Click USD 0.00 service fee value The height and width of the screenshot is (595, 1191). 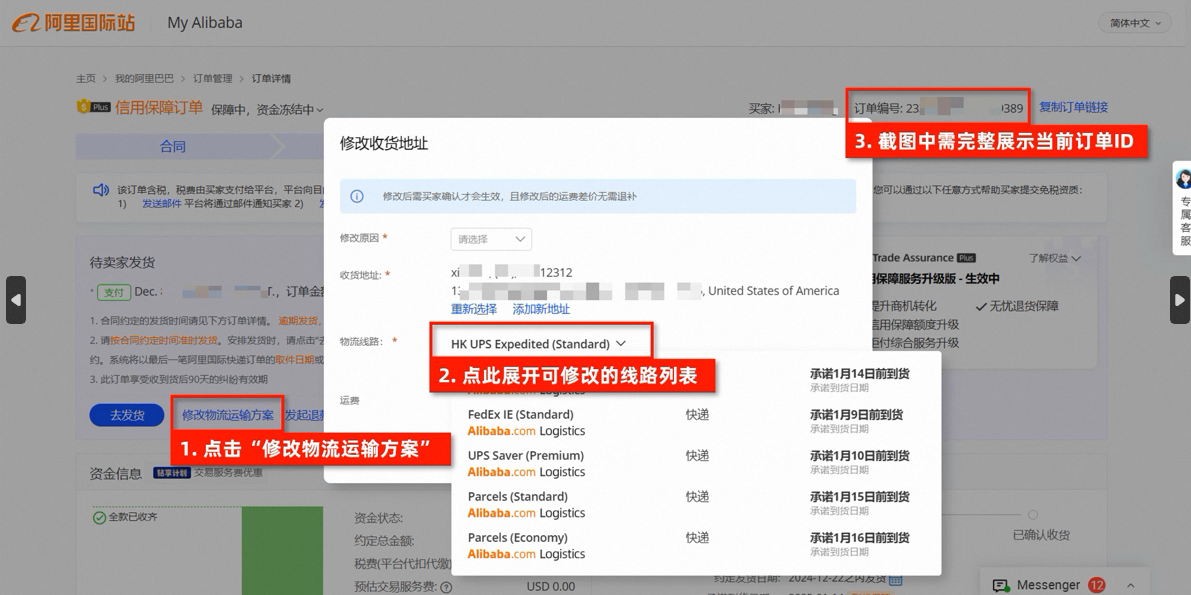click(x=551, y=587)
